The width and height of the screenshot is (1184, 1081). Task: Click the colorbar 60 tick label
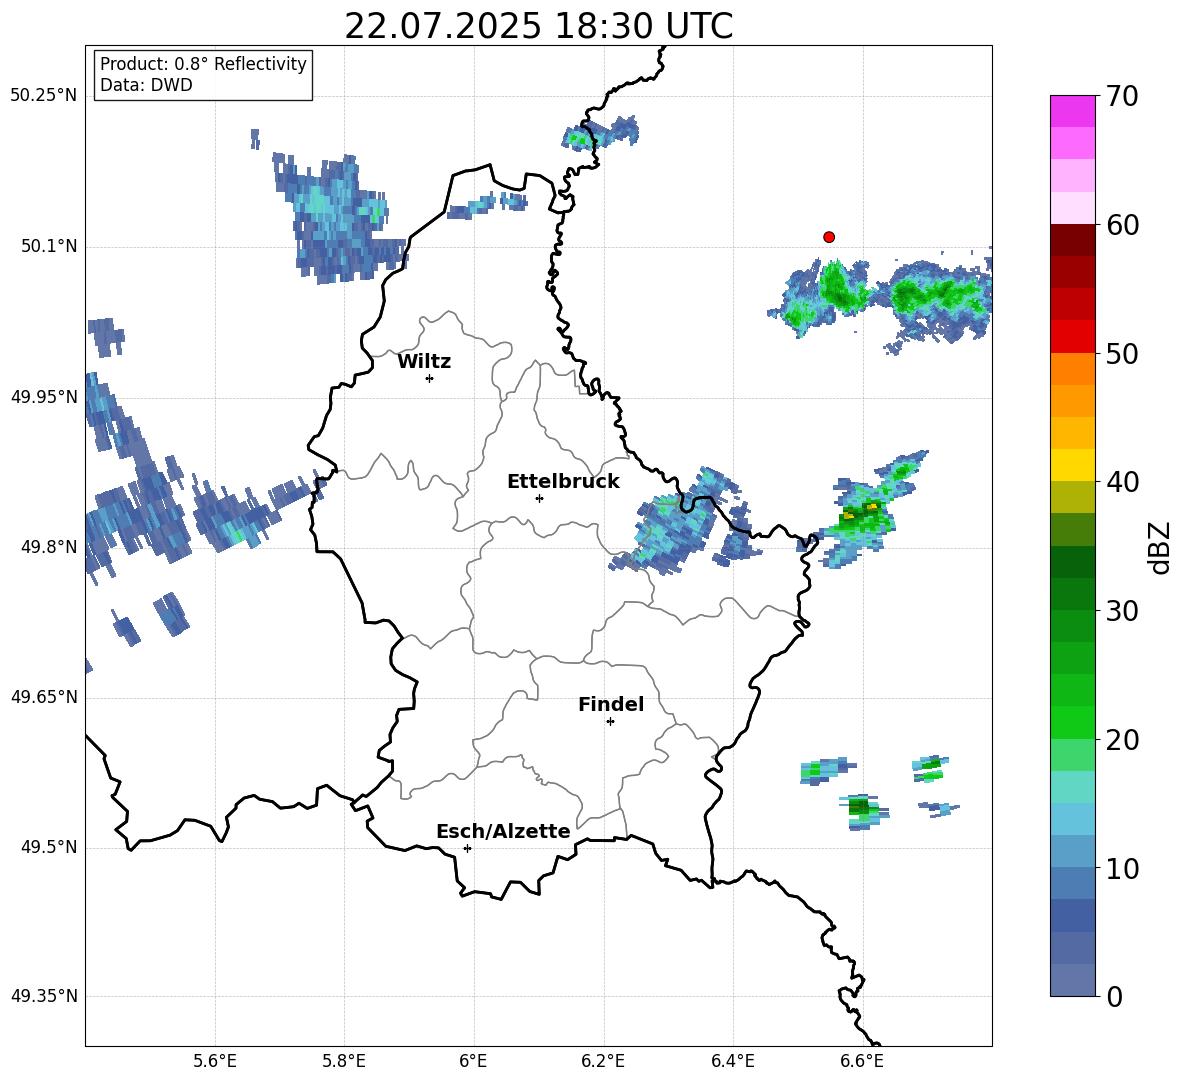1122,225
